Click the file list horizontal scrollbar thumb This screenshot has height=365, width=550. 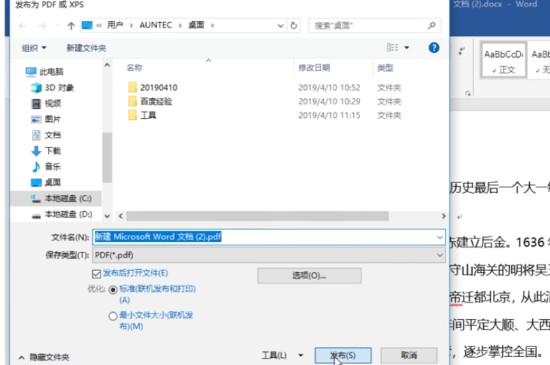coord(257,216)
